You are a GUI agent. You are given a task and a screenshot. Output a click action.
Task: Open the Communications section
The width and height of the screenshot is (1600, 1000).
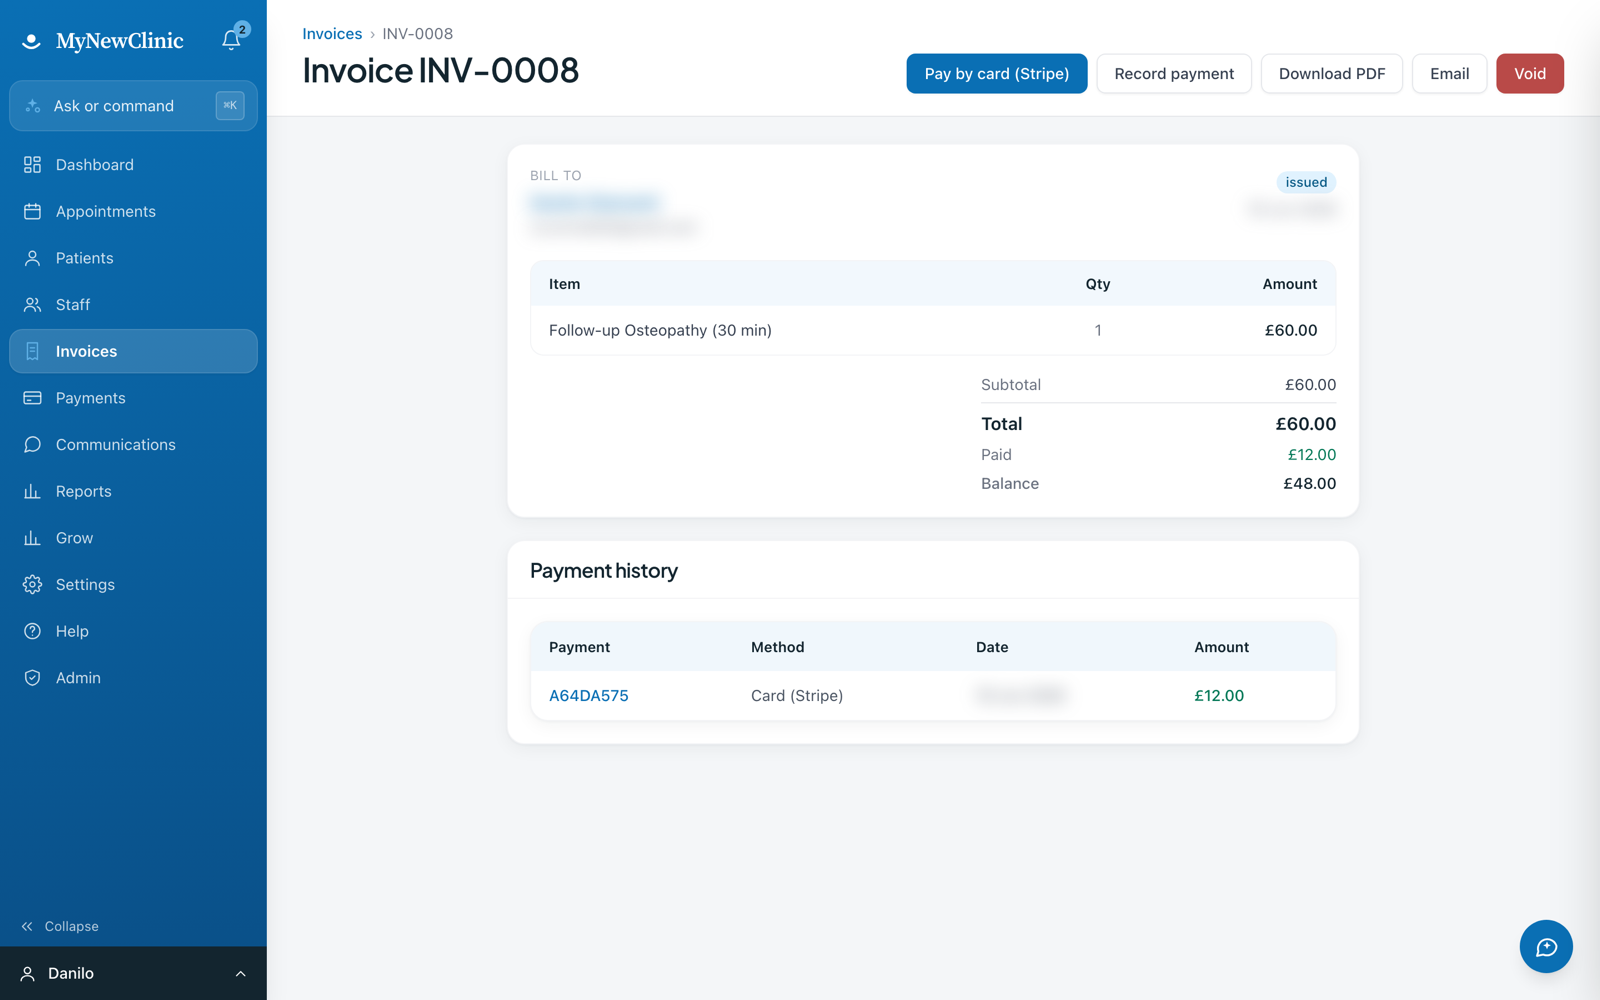(x=133, y=444)
